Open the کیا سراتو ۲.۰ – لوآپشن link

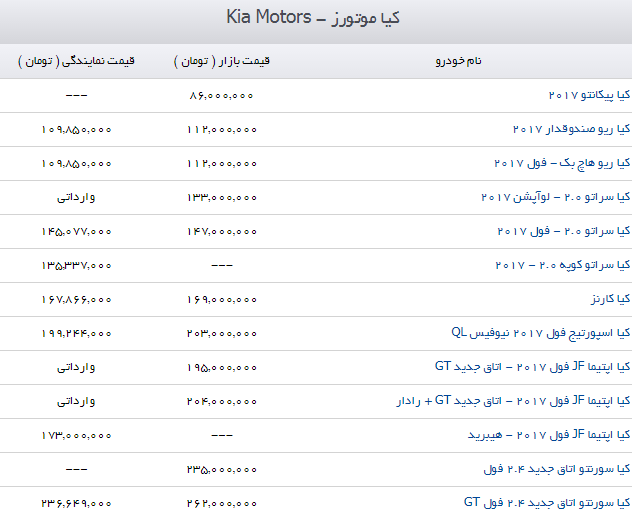(555, 197)
